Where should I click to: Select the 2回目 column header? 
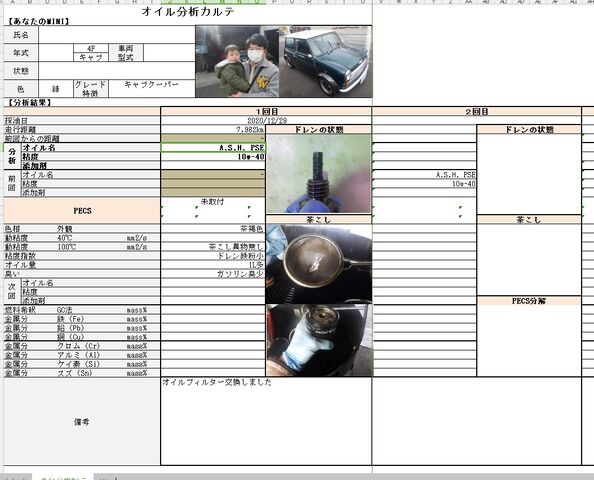coord(477,111)
